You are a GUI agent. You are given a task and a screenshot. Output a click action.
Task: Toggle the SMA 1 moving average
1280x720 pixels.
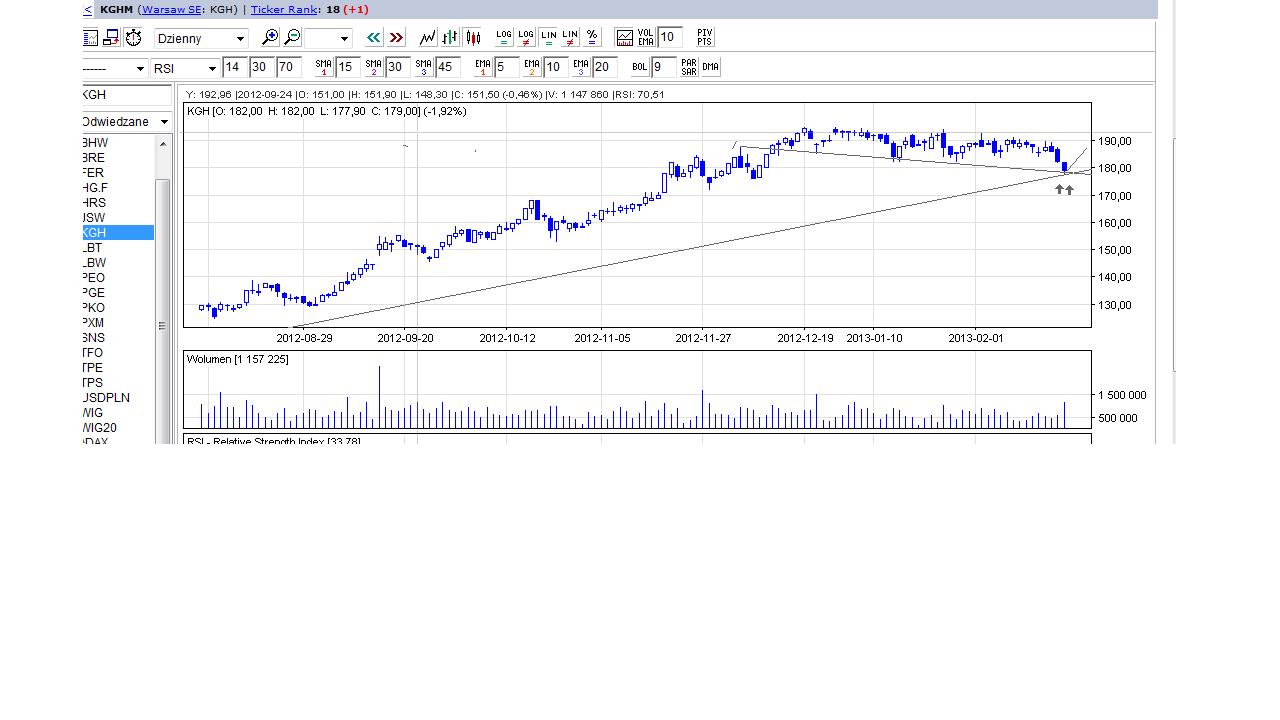point(323,68)
